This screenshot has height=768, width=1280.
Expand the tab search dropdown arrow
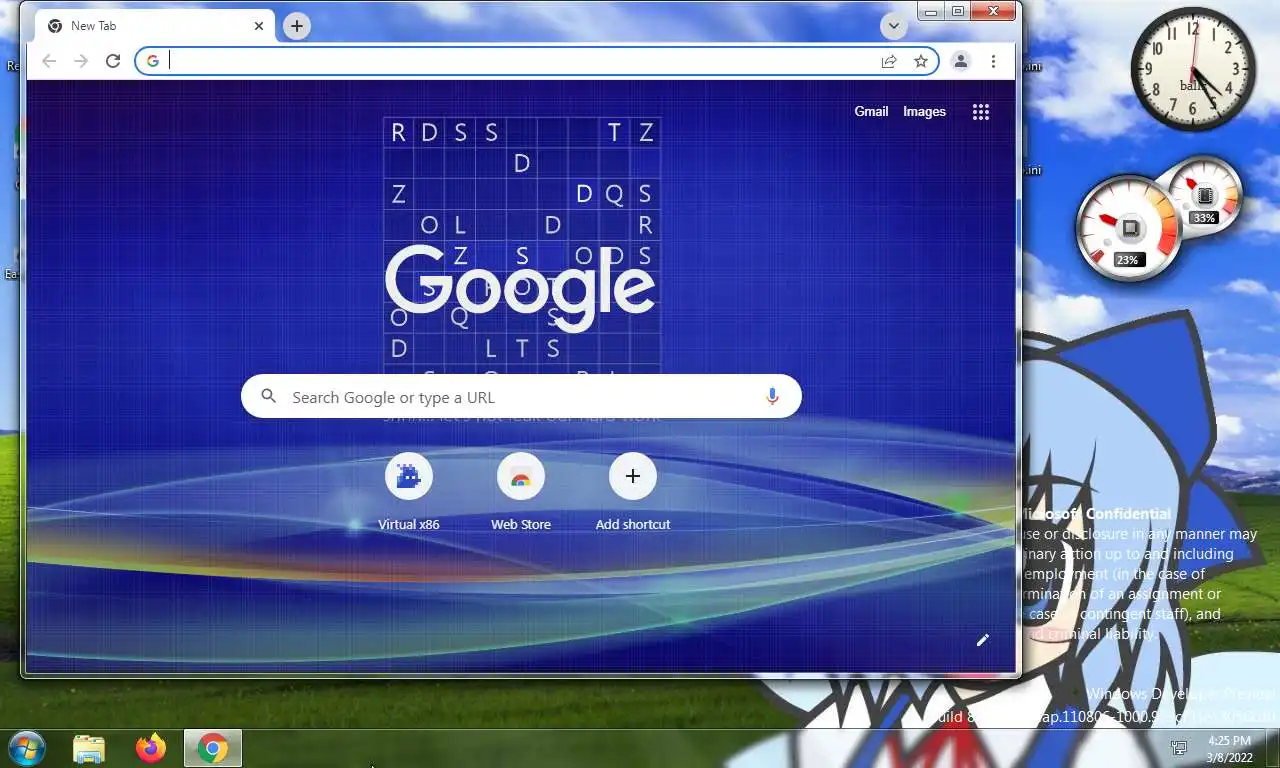click(x=893, y=26)
